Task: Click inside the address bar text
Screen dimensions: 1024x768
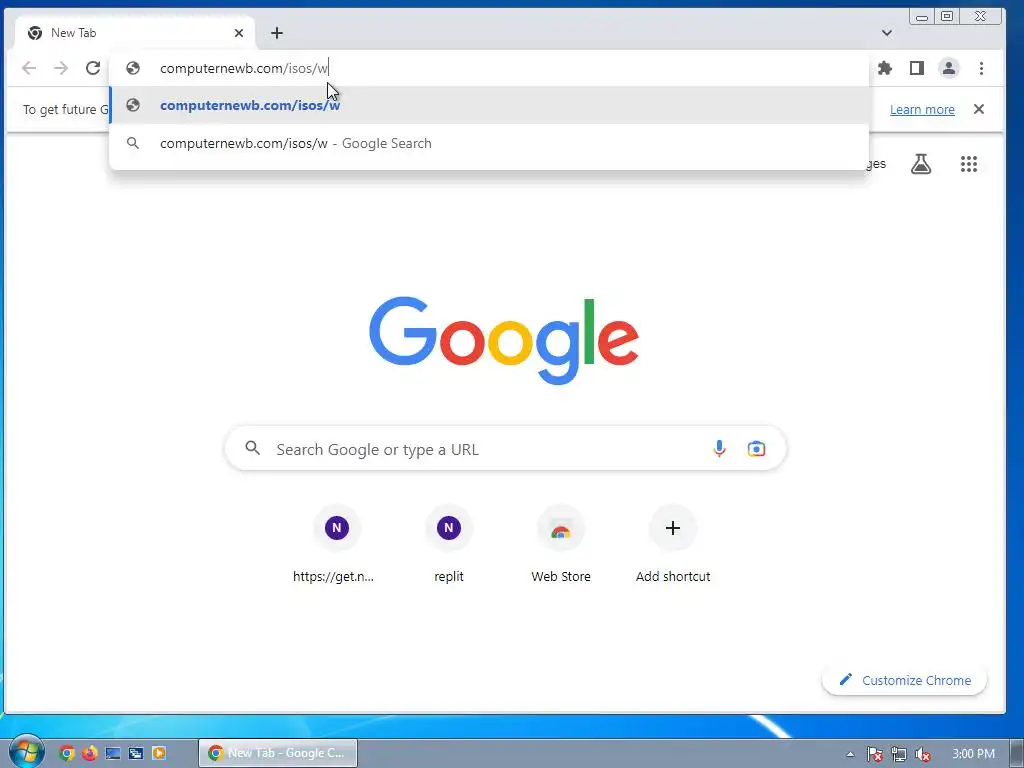Action: pos(244,68)
